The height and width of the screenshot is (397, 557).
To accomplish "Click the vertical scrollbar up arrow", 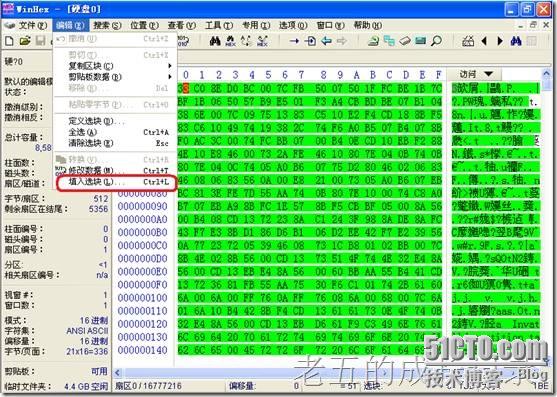I will click(547, 74).
